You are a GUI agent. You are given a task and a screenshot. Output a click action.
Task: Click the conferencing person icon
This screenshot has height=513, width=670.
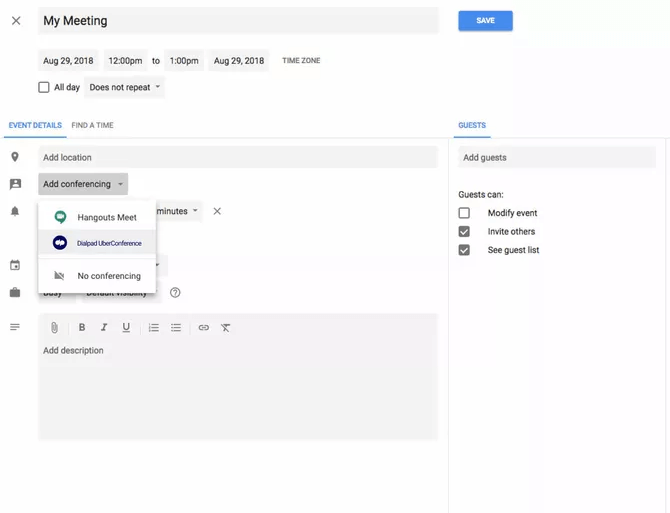15,184
